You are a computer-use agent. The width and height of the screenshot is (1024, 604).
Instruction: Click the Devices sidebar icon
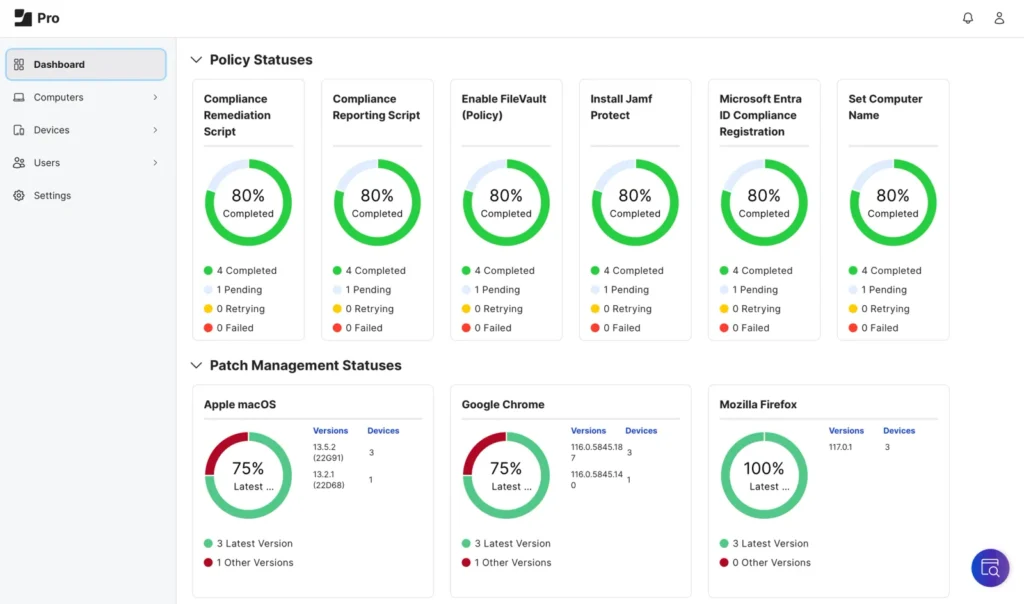coord(18,129)
